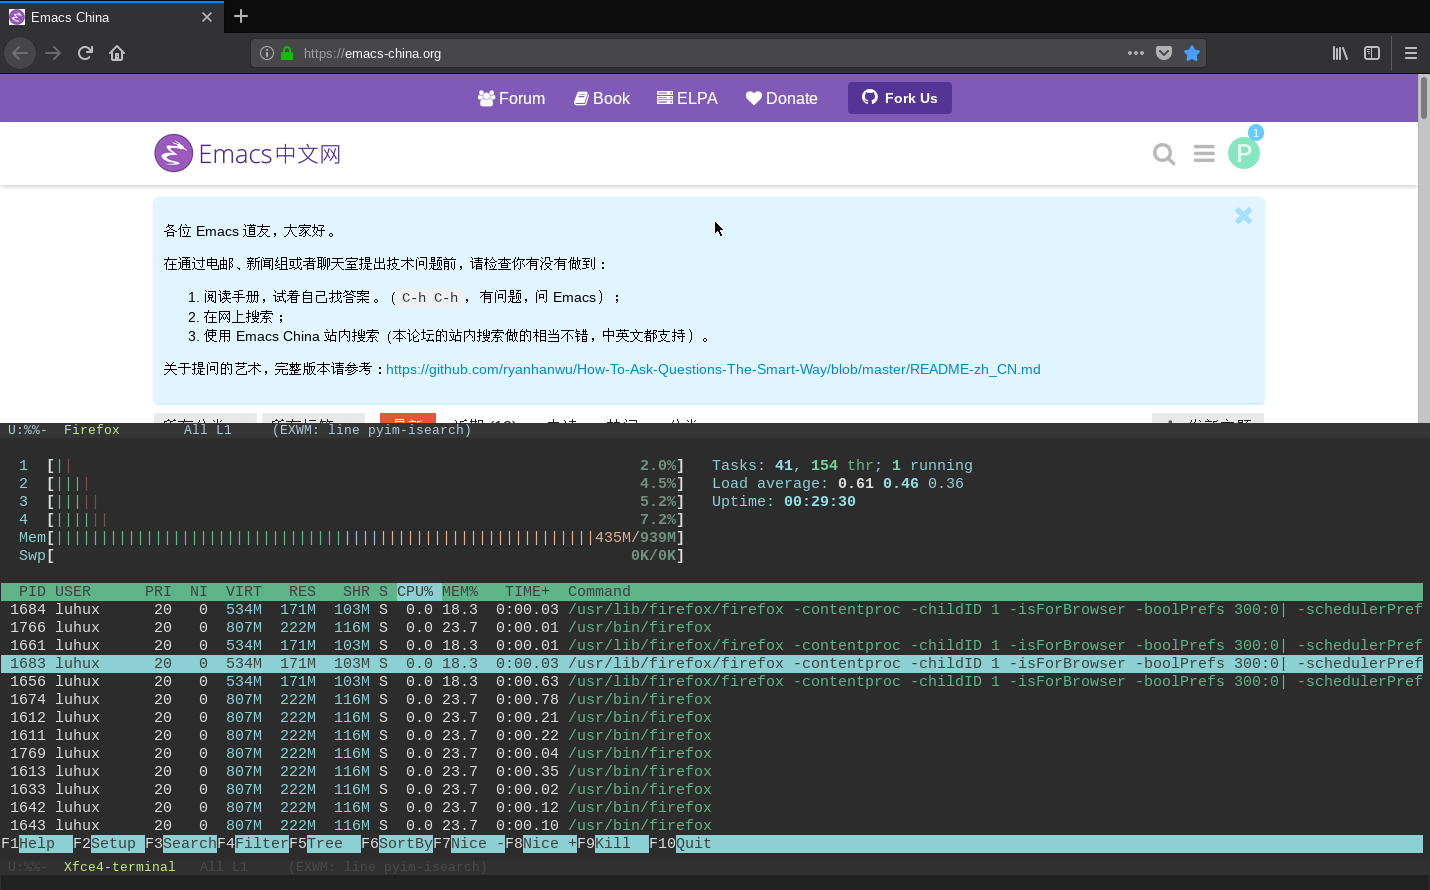The height and width of the screenshot is (890, 1430).
Task: Click htop F9 Kill
Action: (x=613, y=843)
